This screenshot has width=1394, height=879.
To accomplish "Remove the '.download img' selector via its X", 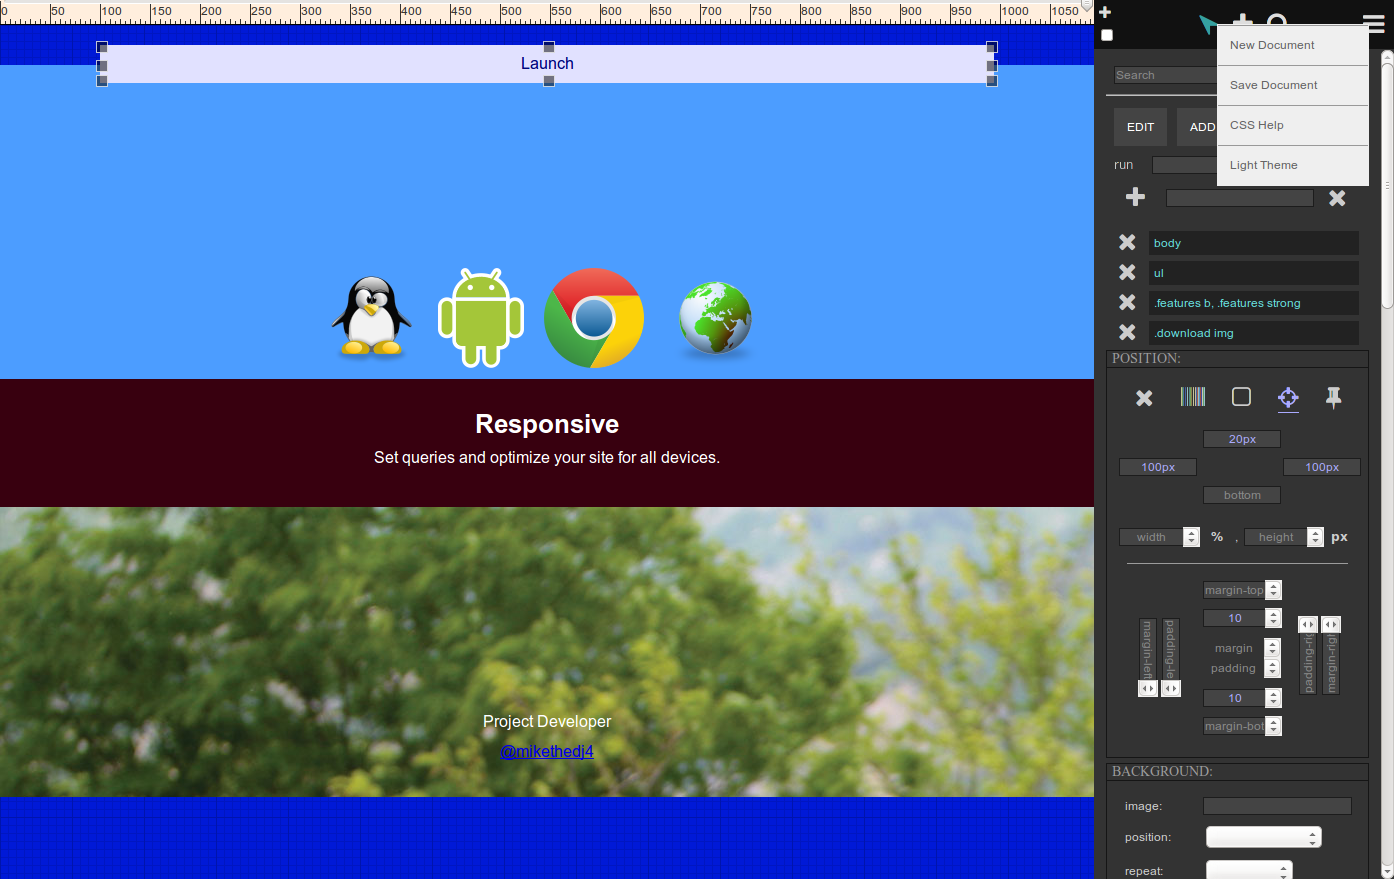I will click(x=1127, y=332).
